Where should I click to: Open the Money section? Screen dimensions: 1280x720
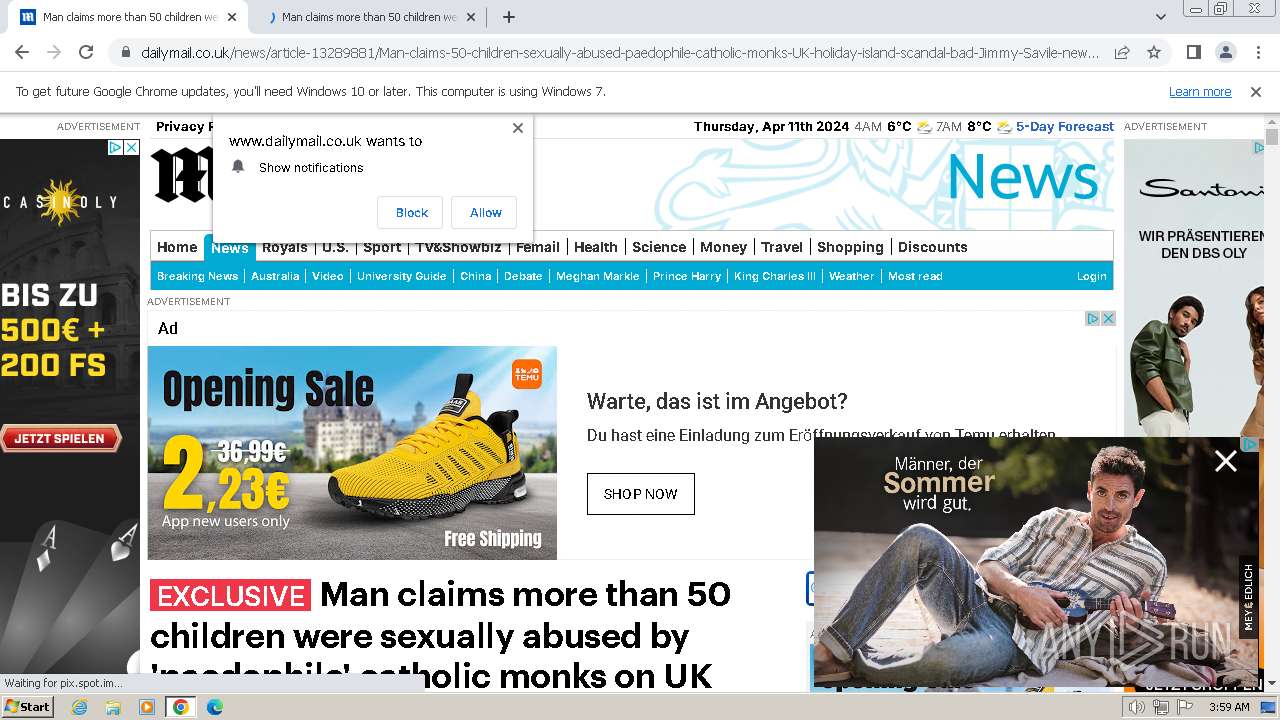tap(723, 247)
